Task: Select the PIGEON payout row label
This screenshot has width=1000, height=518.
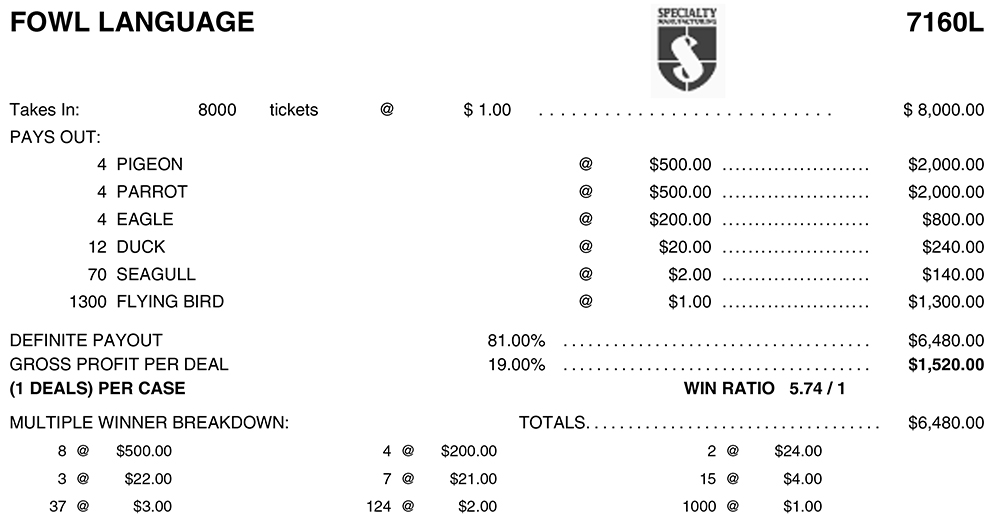Action: coord(150,164)
